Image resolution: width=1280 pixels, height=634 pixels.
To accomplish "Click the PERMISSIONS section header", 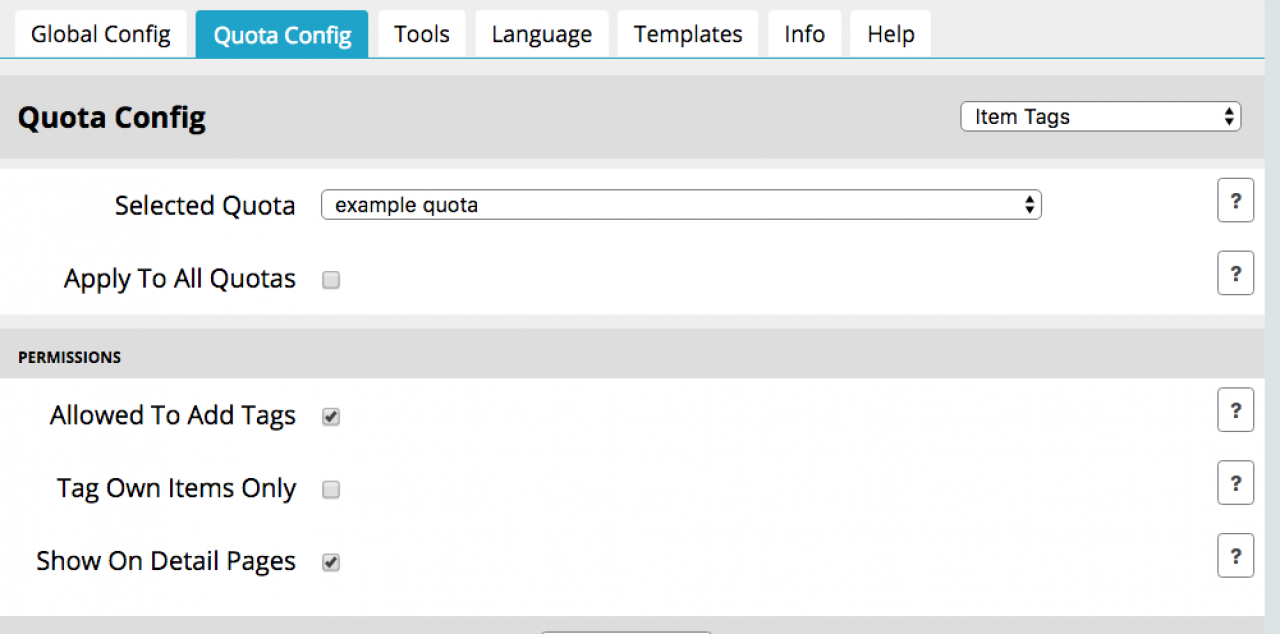I will click(x=70, y=357).
